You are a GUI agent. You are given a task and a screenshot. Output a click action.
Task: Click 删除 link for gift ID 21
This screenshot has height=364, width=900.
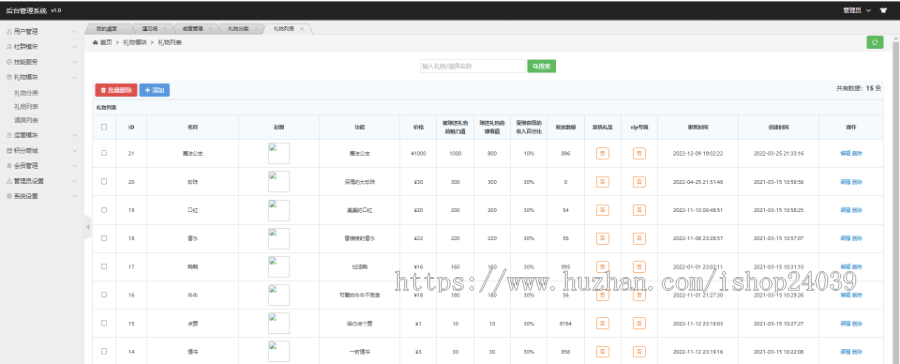pos(857,153)
